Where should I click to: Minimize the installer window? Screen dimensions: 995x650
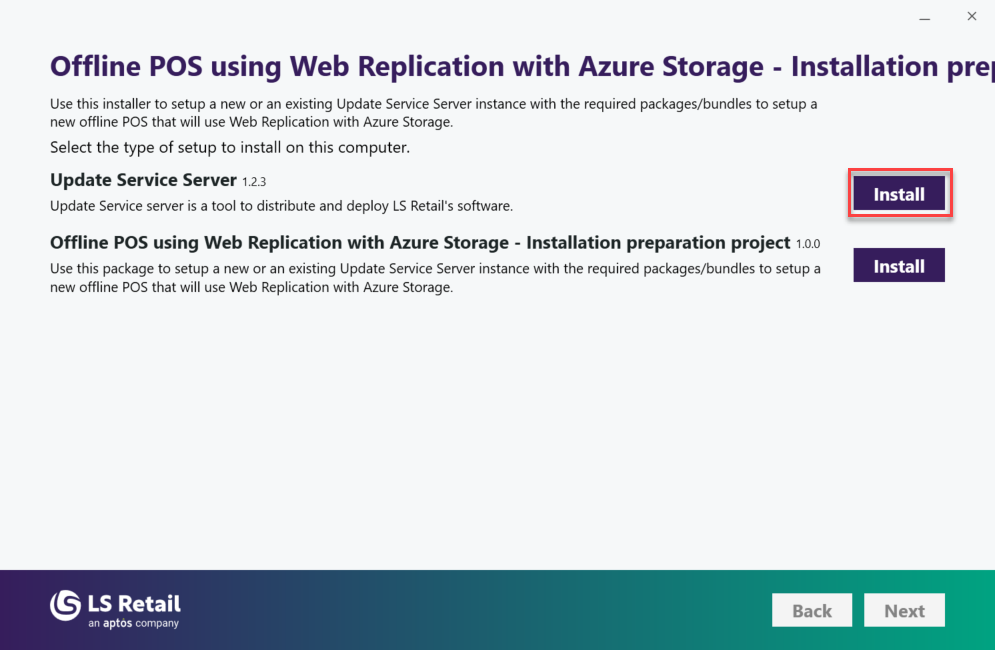[x=925, y=17]
